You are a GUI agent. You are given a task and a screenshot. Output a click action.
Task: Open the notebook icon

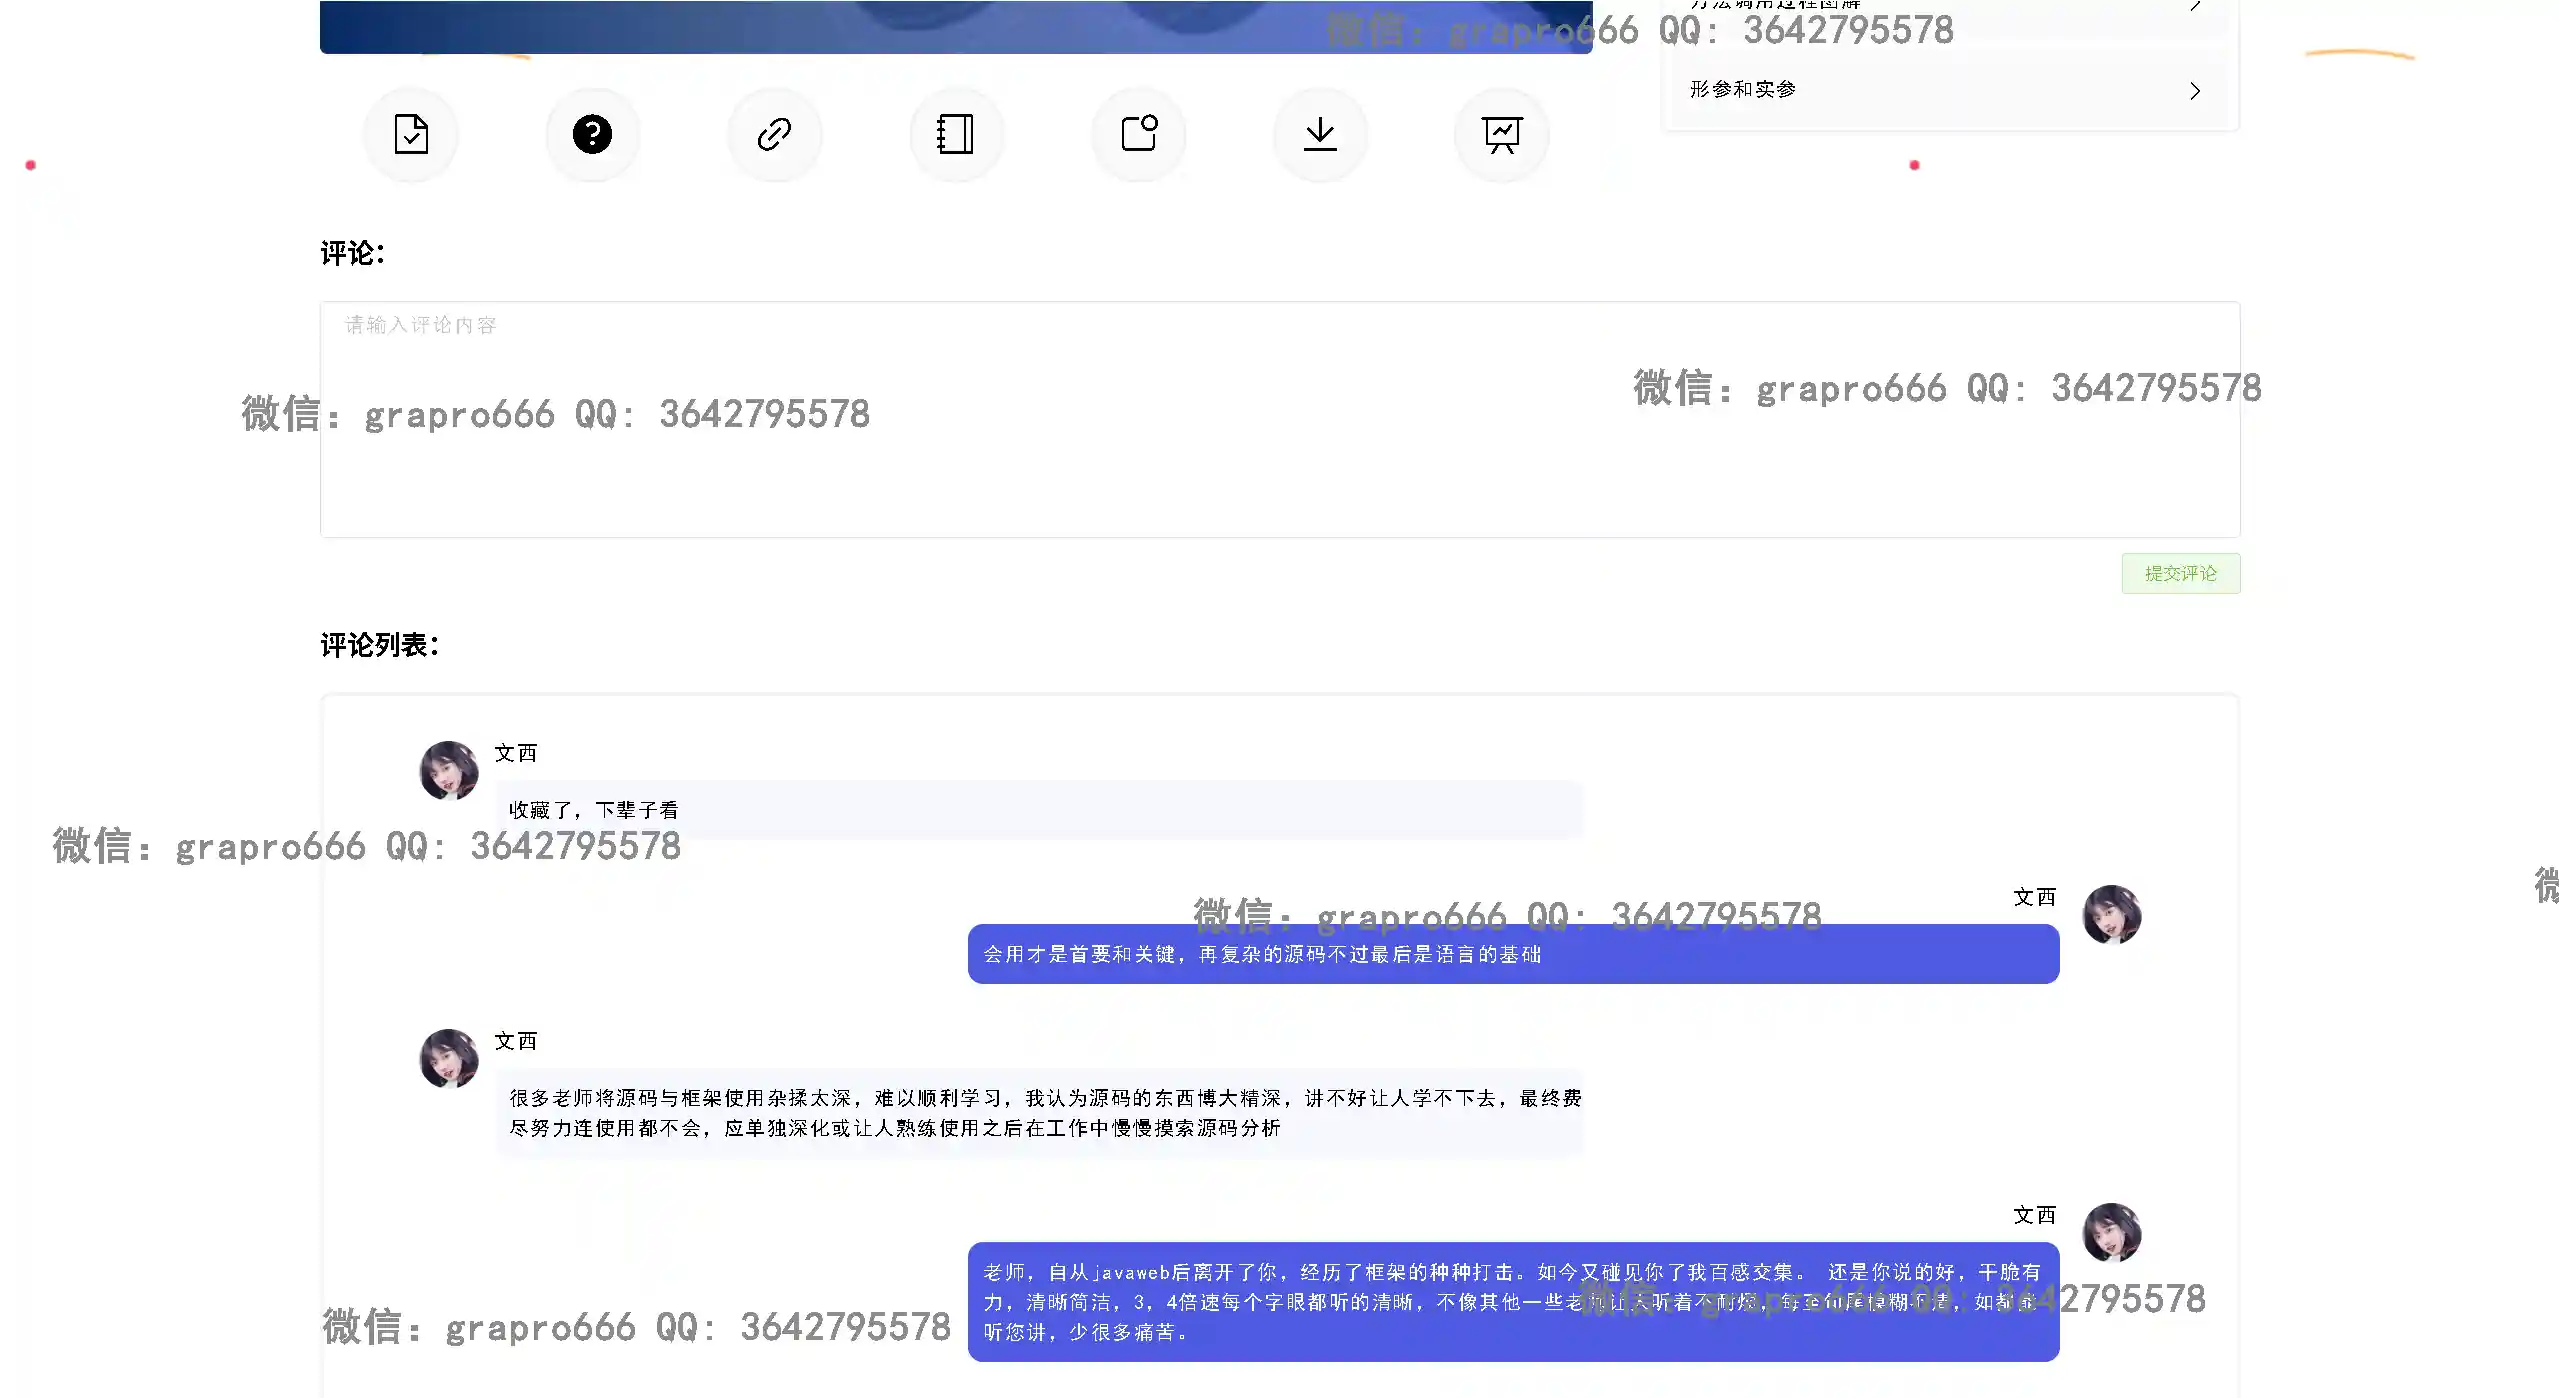(x=956, y=134)
